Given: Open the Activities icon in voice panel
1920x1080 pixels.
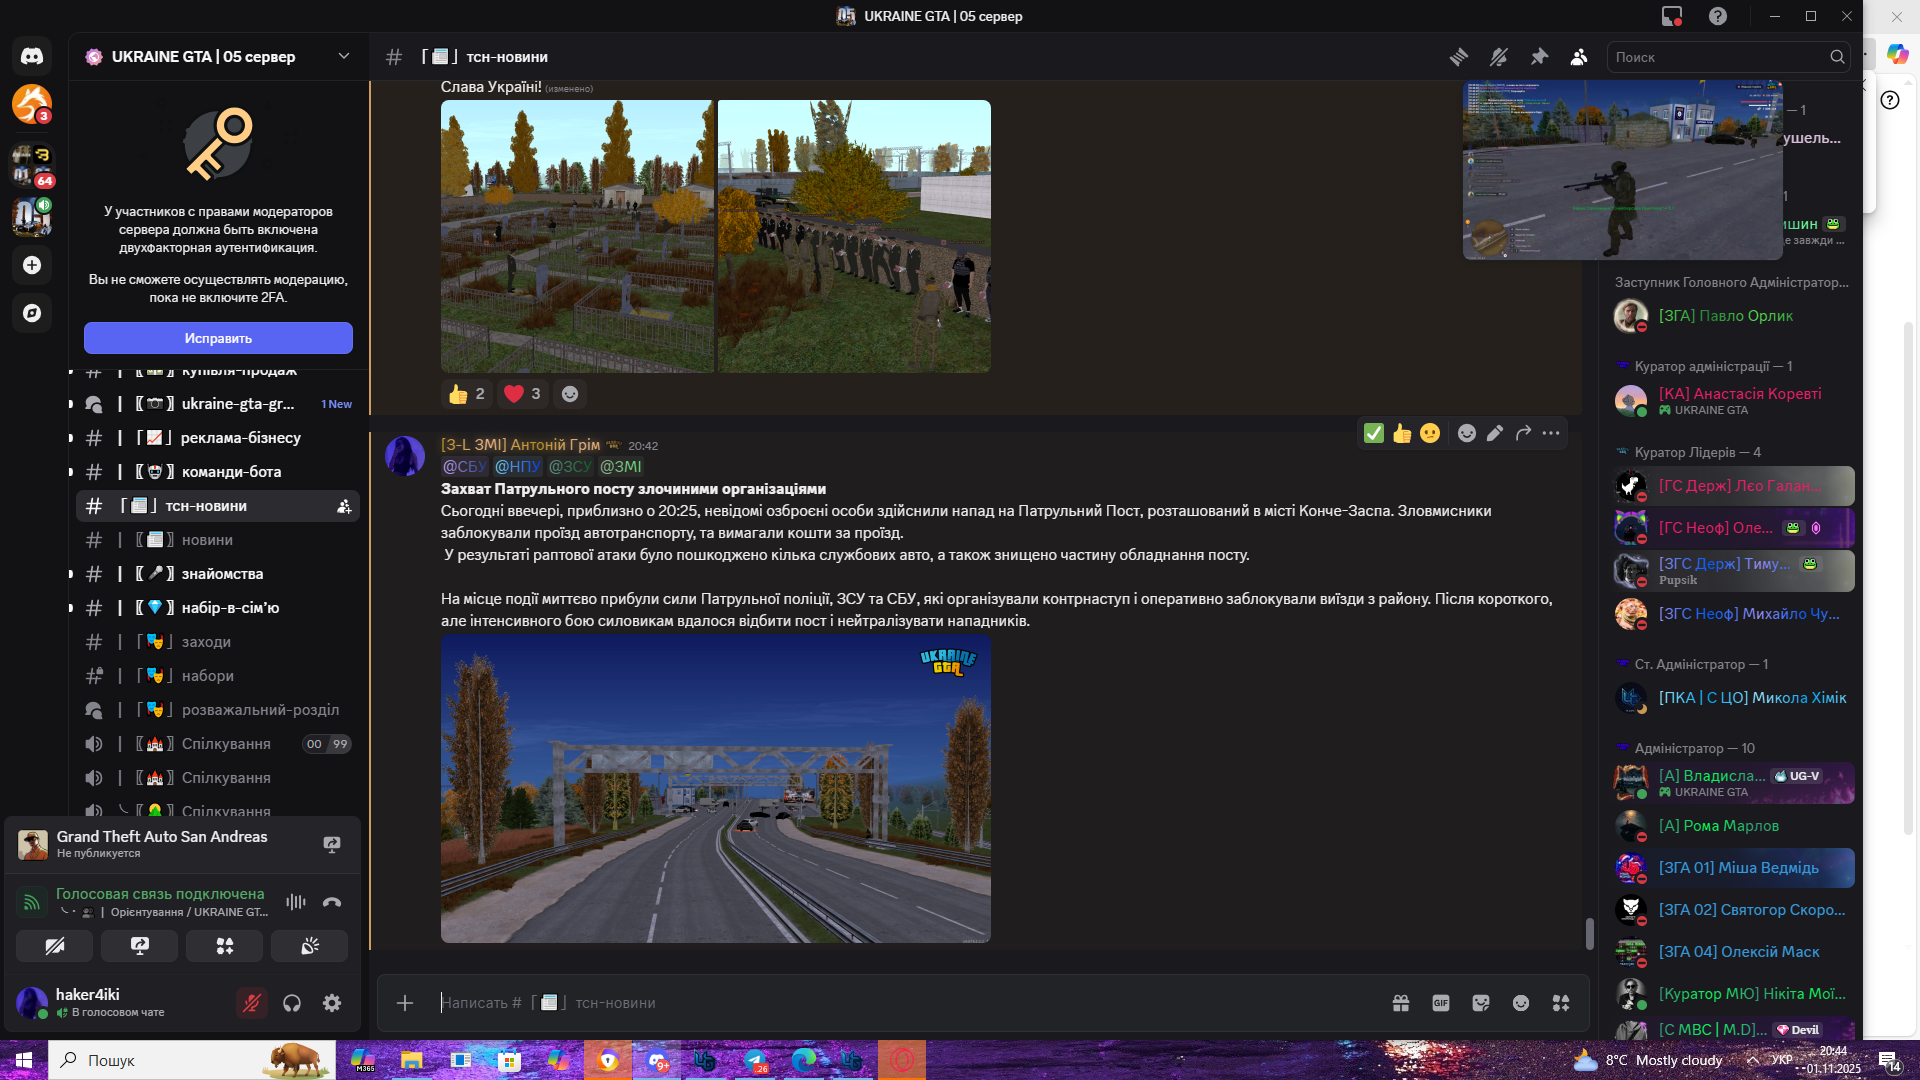Looking at the screenshot, I should [225, 946].
